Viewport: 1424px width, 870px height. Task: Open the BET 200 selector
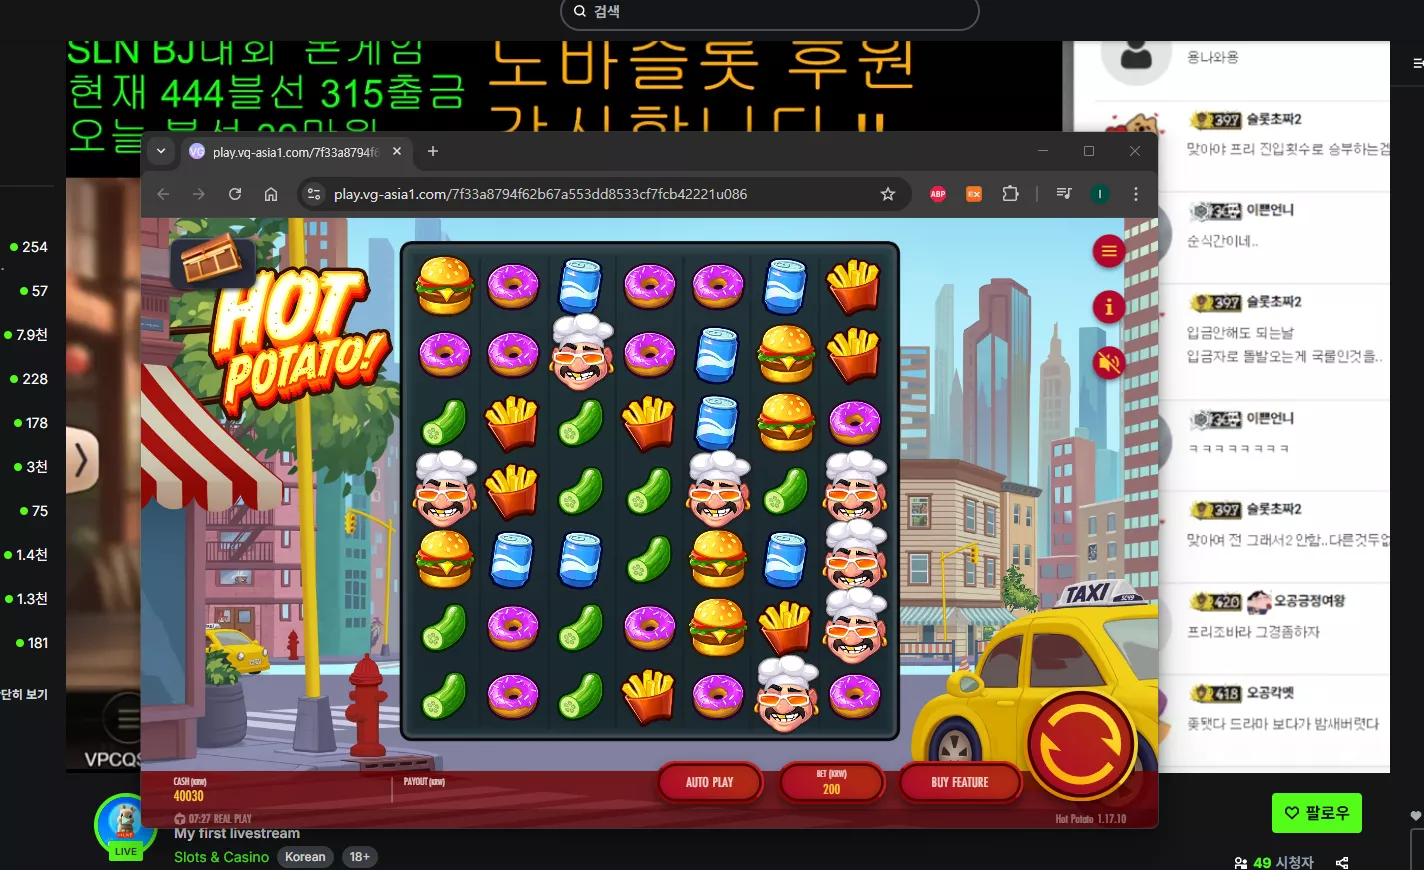point(831,782)
